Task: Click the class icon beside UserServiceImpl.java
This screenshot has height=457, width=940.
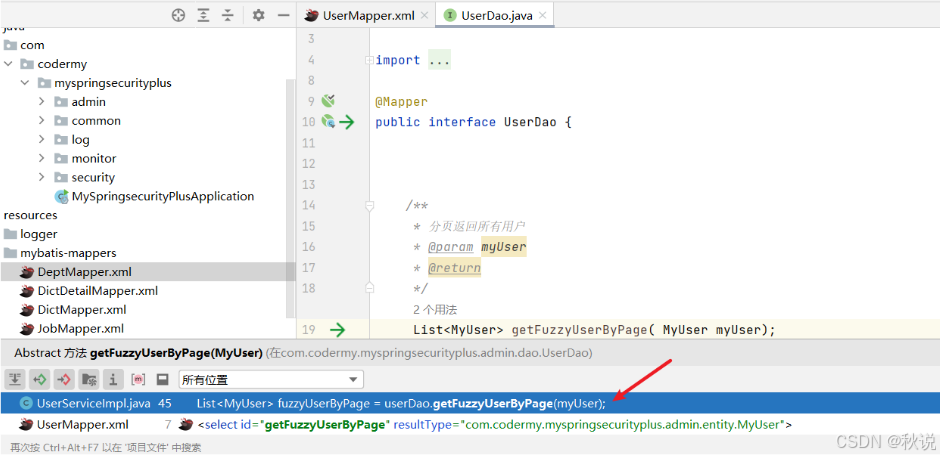Action: [26, 404]
